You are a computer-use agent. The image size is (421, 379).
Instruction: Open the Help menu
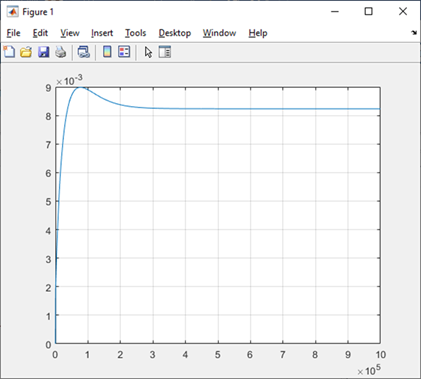click(x=258, y=33)
